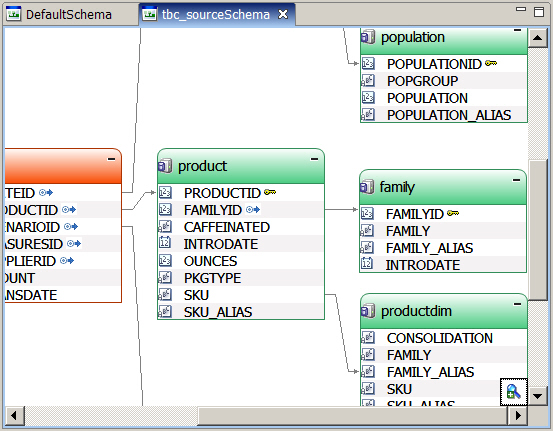553x431 pixels.
Task: Click the product INTRODATE date type icon
Action: click(165, 243)
